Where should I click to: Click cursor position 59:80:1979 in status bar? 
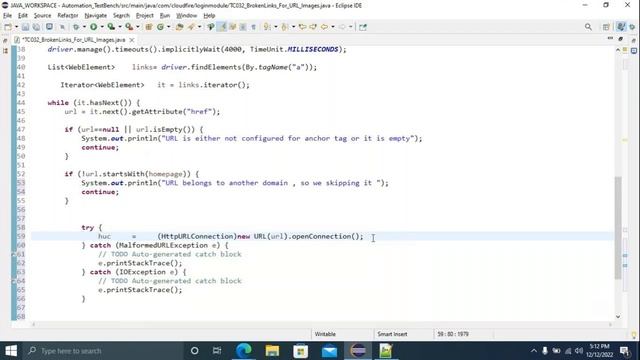point(453,334)
